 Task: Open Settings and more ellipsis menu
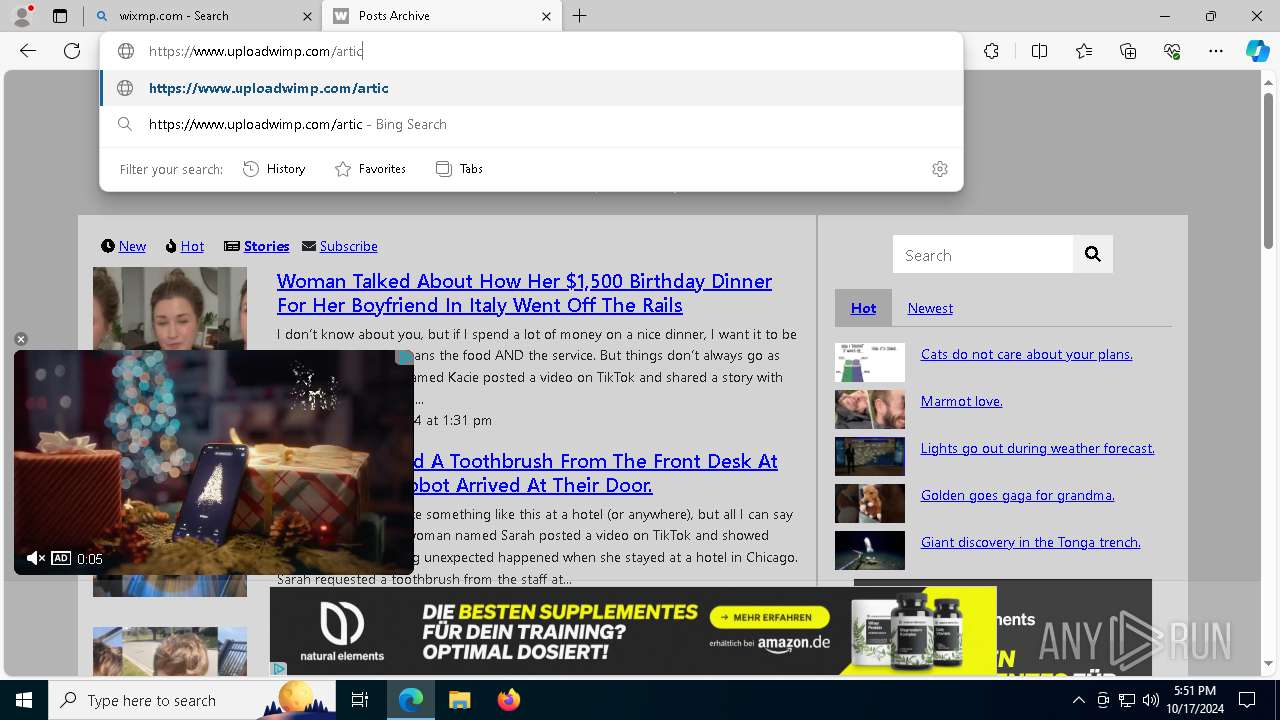click(1216, 51)
